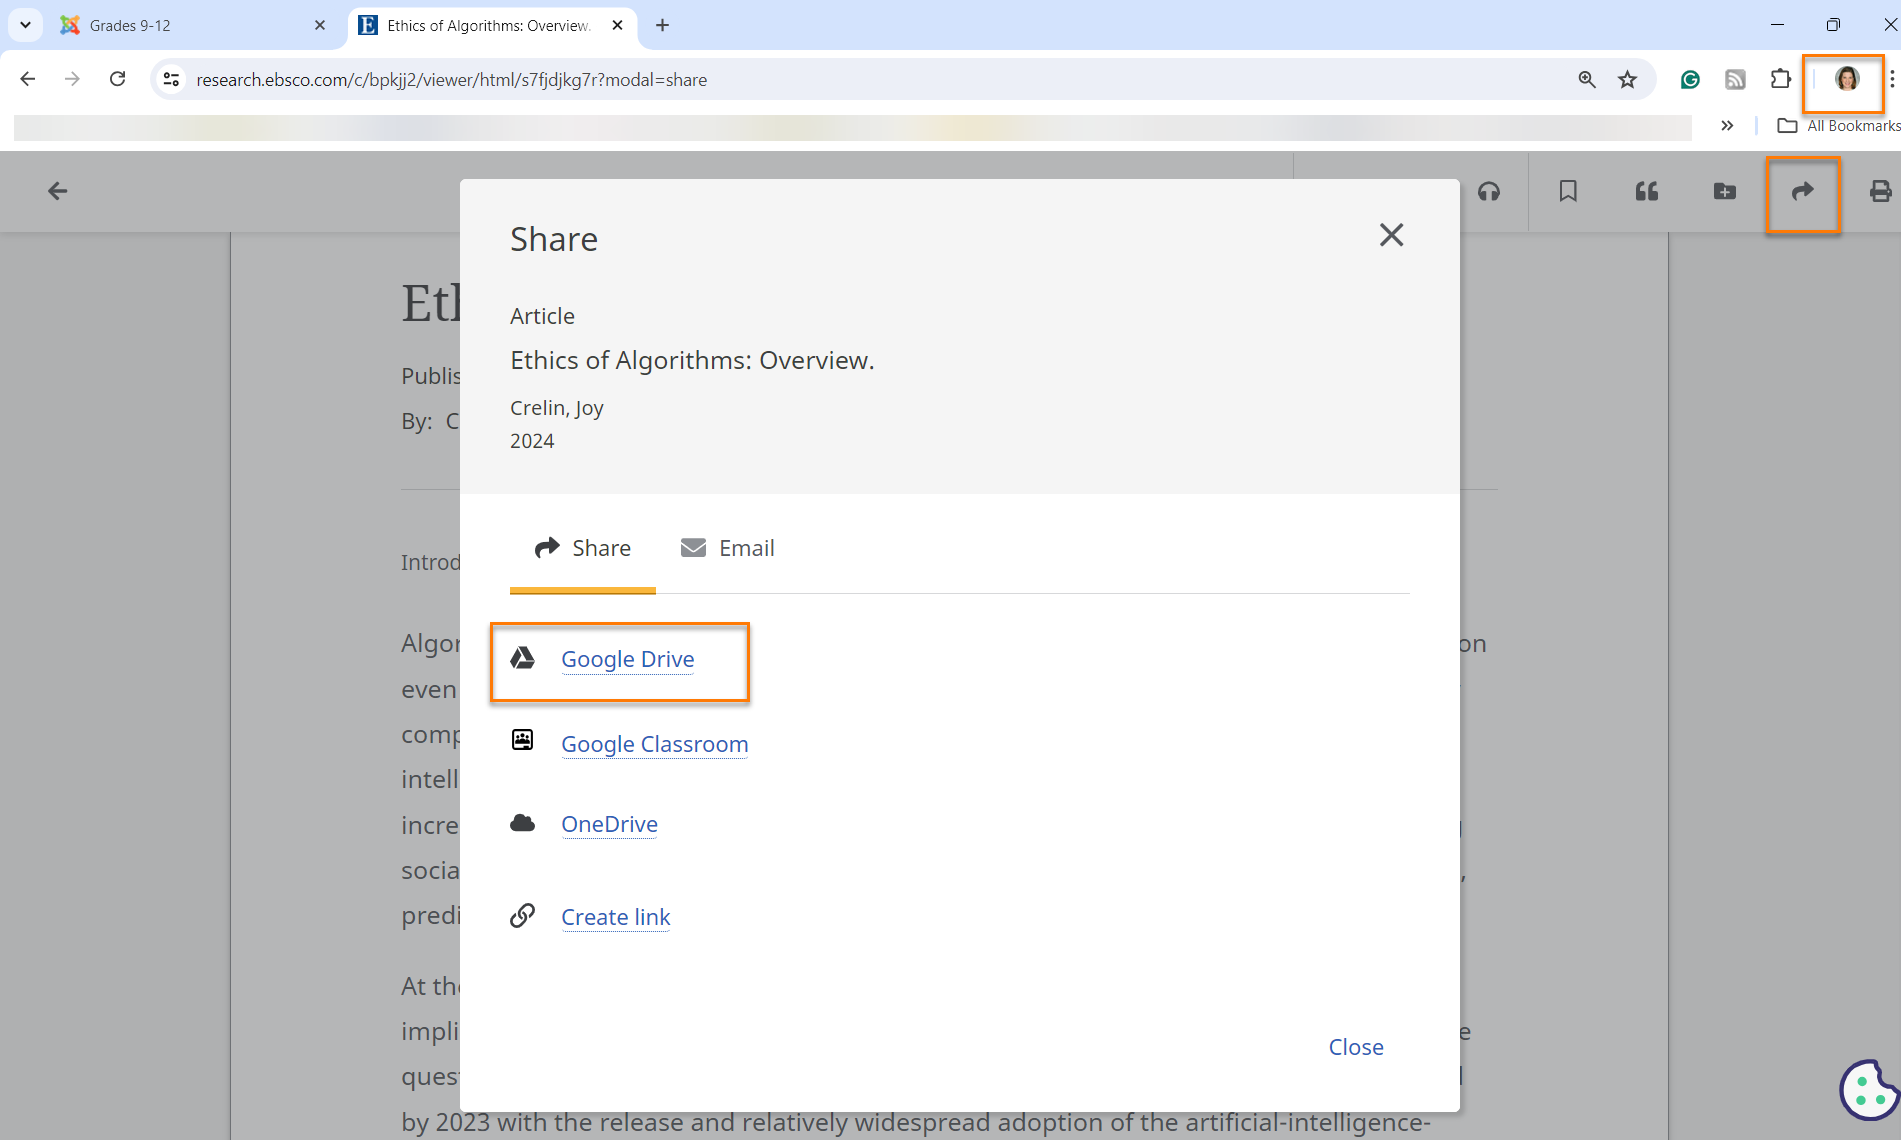Share the article to OneDrive
The width and height of the screenshot is (1901, 1140).
click(609, 824)
